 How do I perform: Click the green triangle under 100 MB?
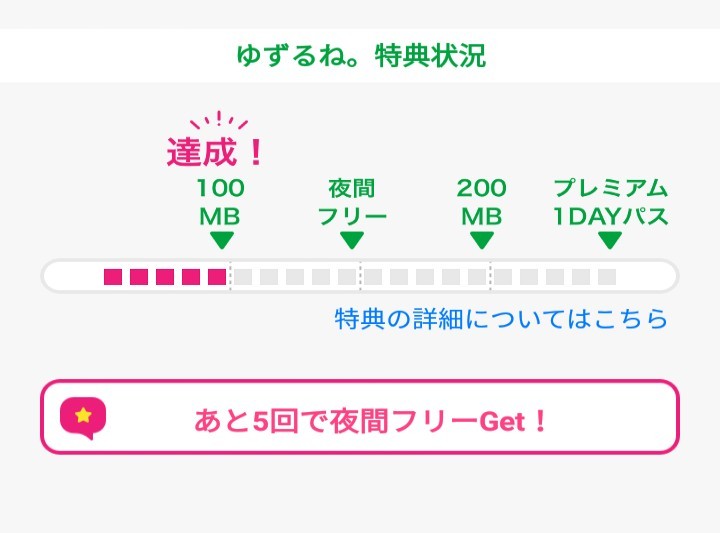pos(221,240)
